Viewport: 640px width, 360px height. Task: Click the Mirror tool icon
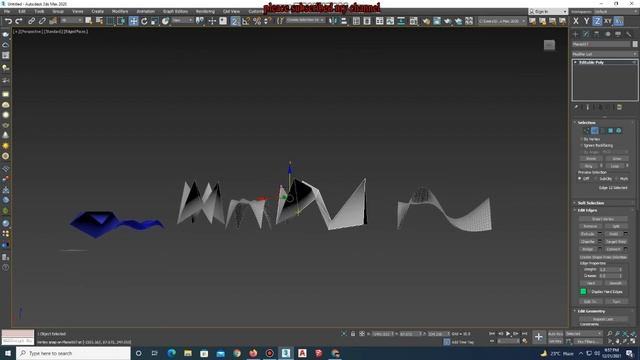coord(333,21)
